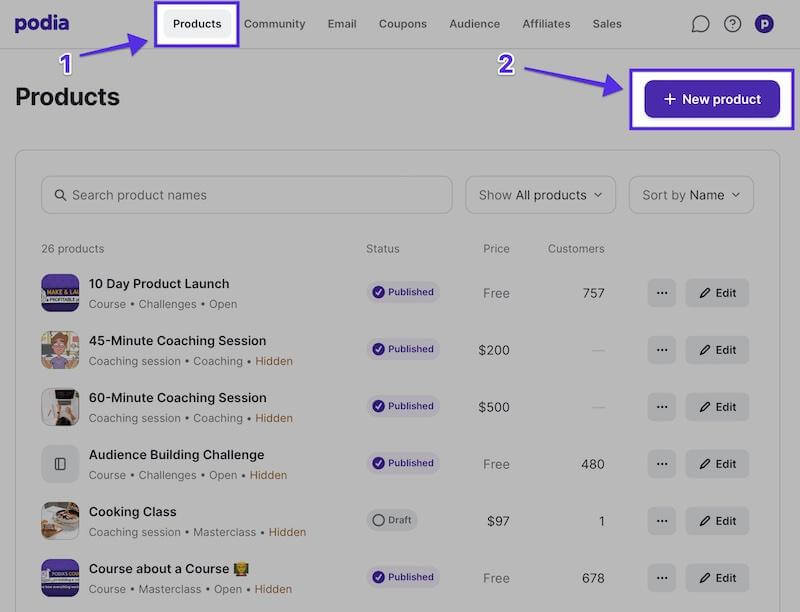Screen dimensions: 800x612
Task: Click the Audience Building Challenge placeholder icon
Action: [x=60, y=464]
